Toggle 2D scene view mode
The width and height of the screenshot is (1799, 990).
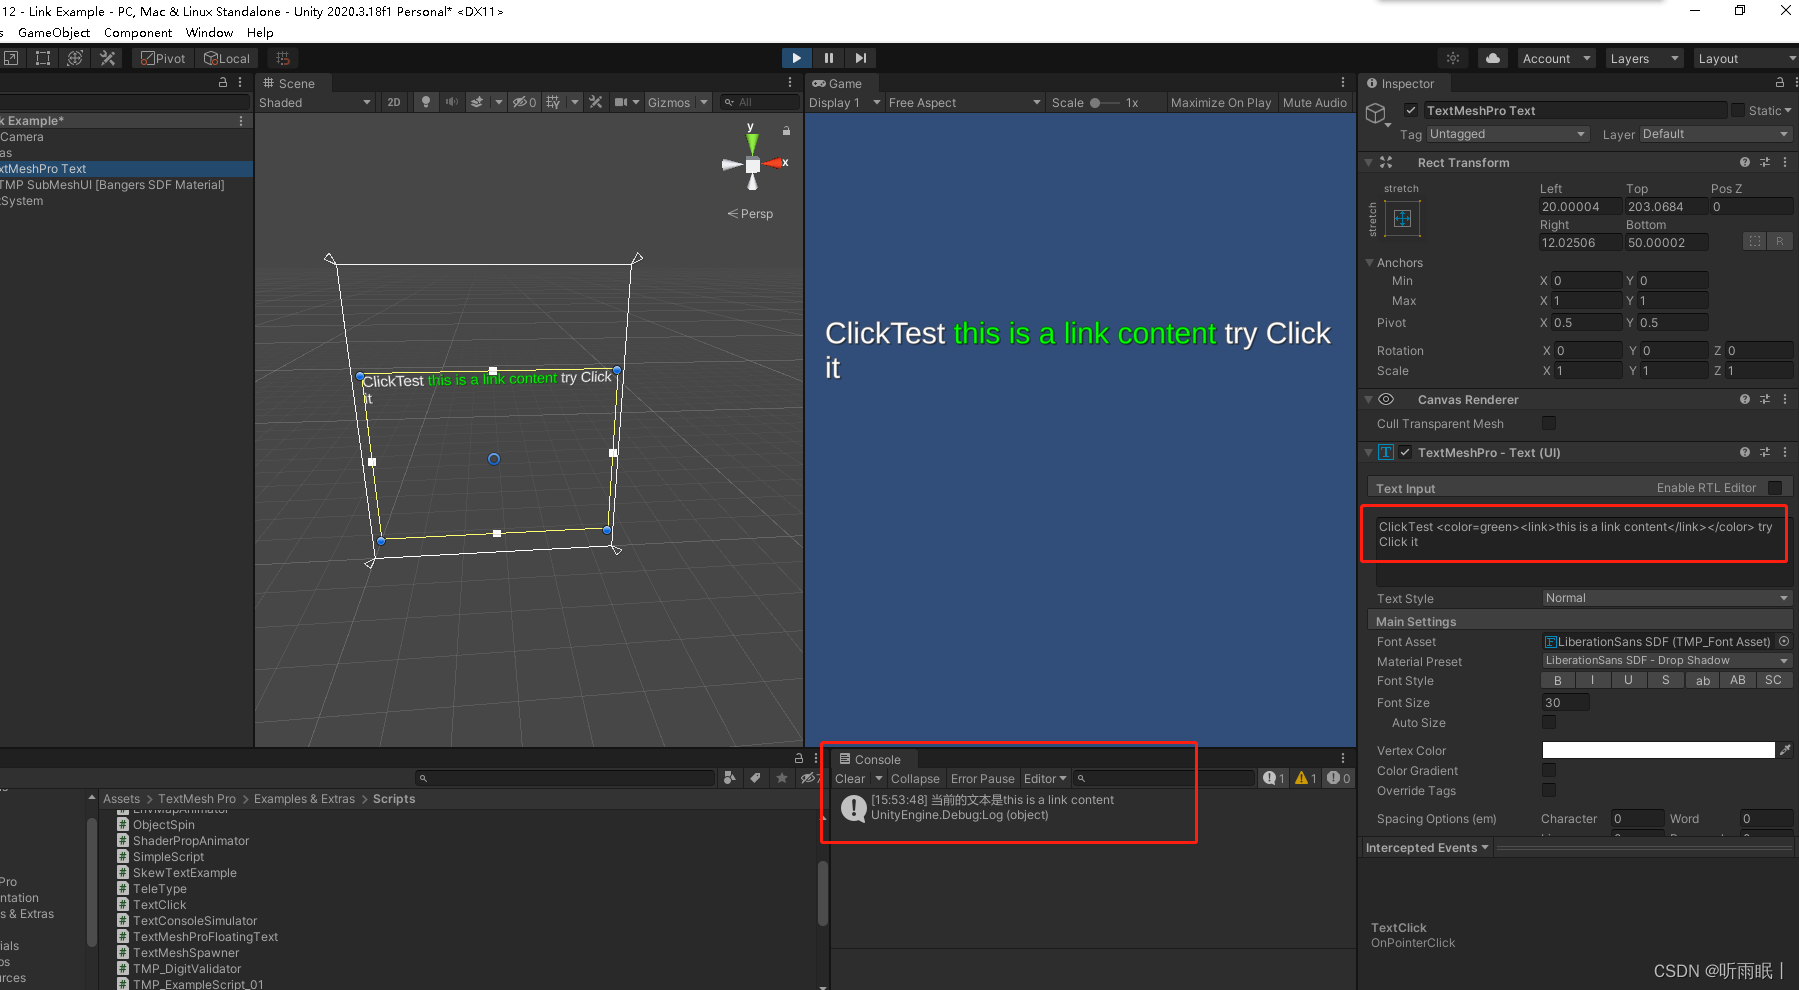click(x=394, y=102)
